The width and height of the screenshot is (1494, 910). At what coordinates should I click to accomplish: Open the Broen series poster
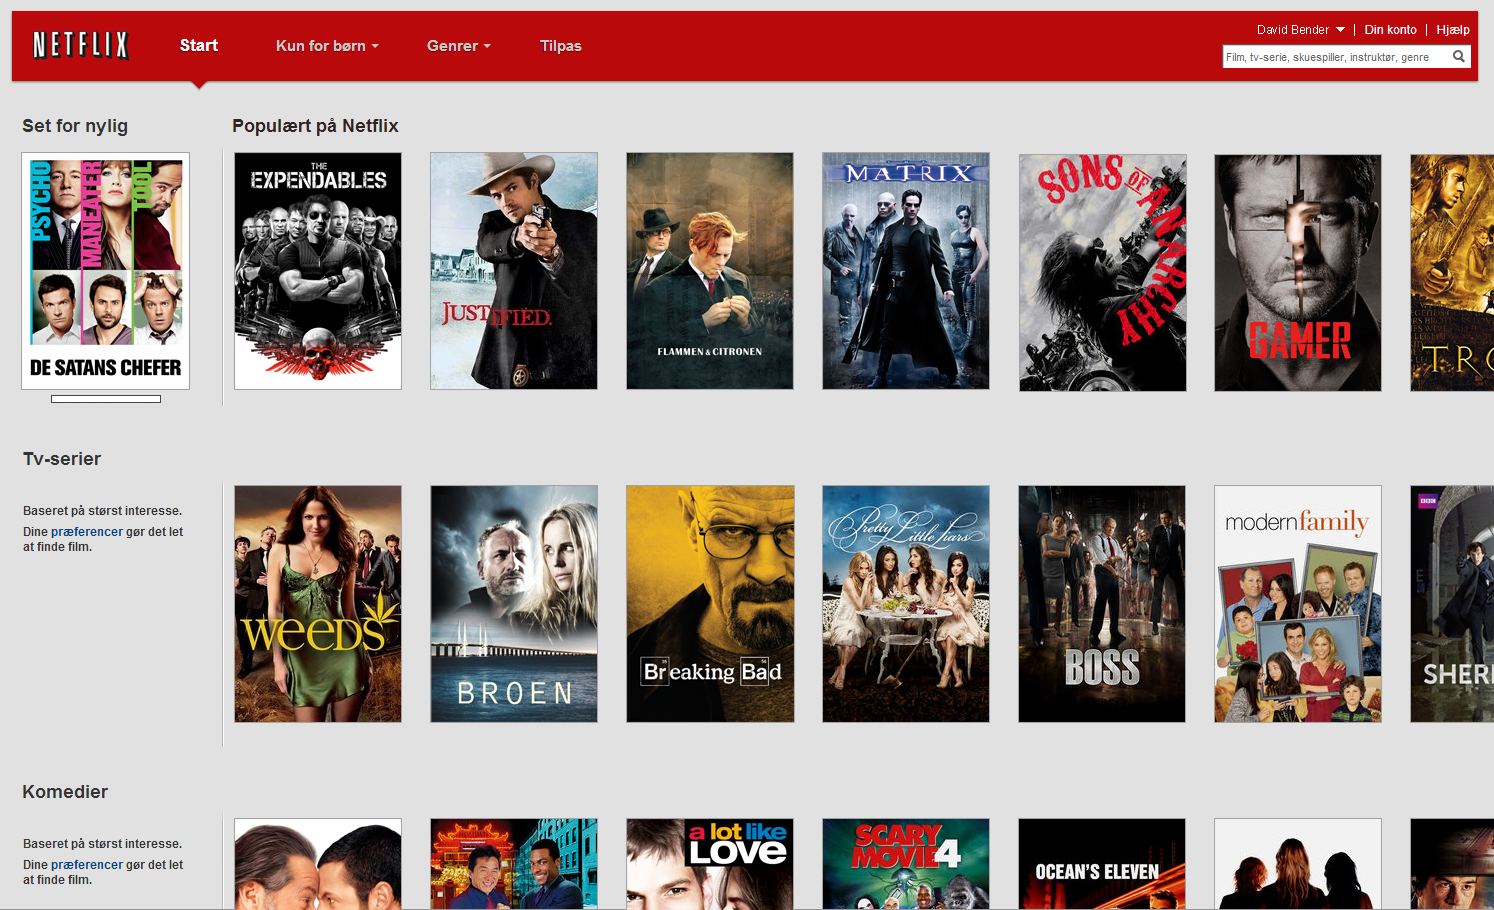point(514,603)
